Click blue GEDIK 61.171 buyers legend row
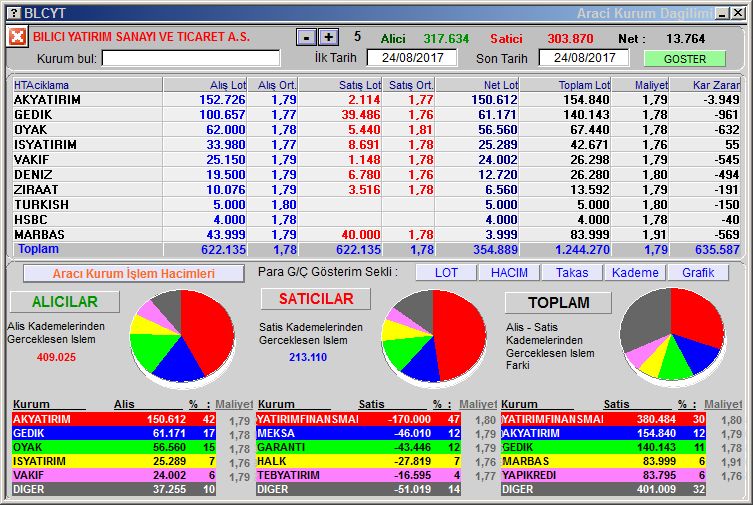 tap(114, 433)
